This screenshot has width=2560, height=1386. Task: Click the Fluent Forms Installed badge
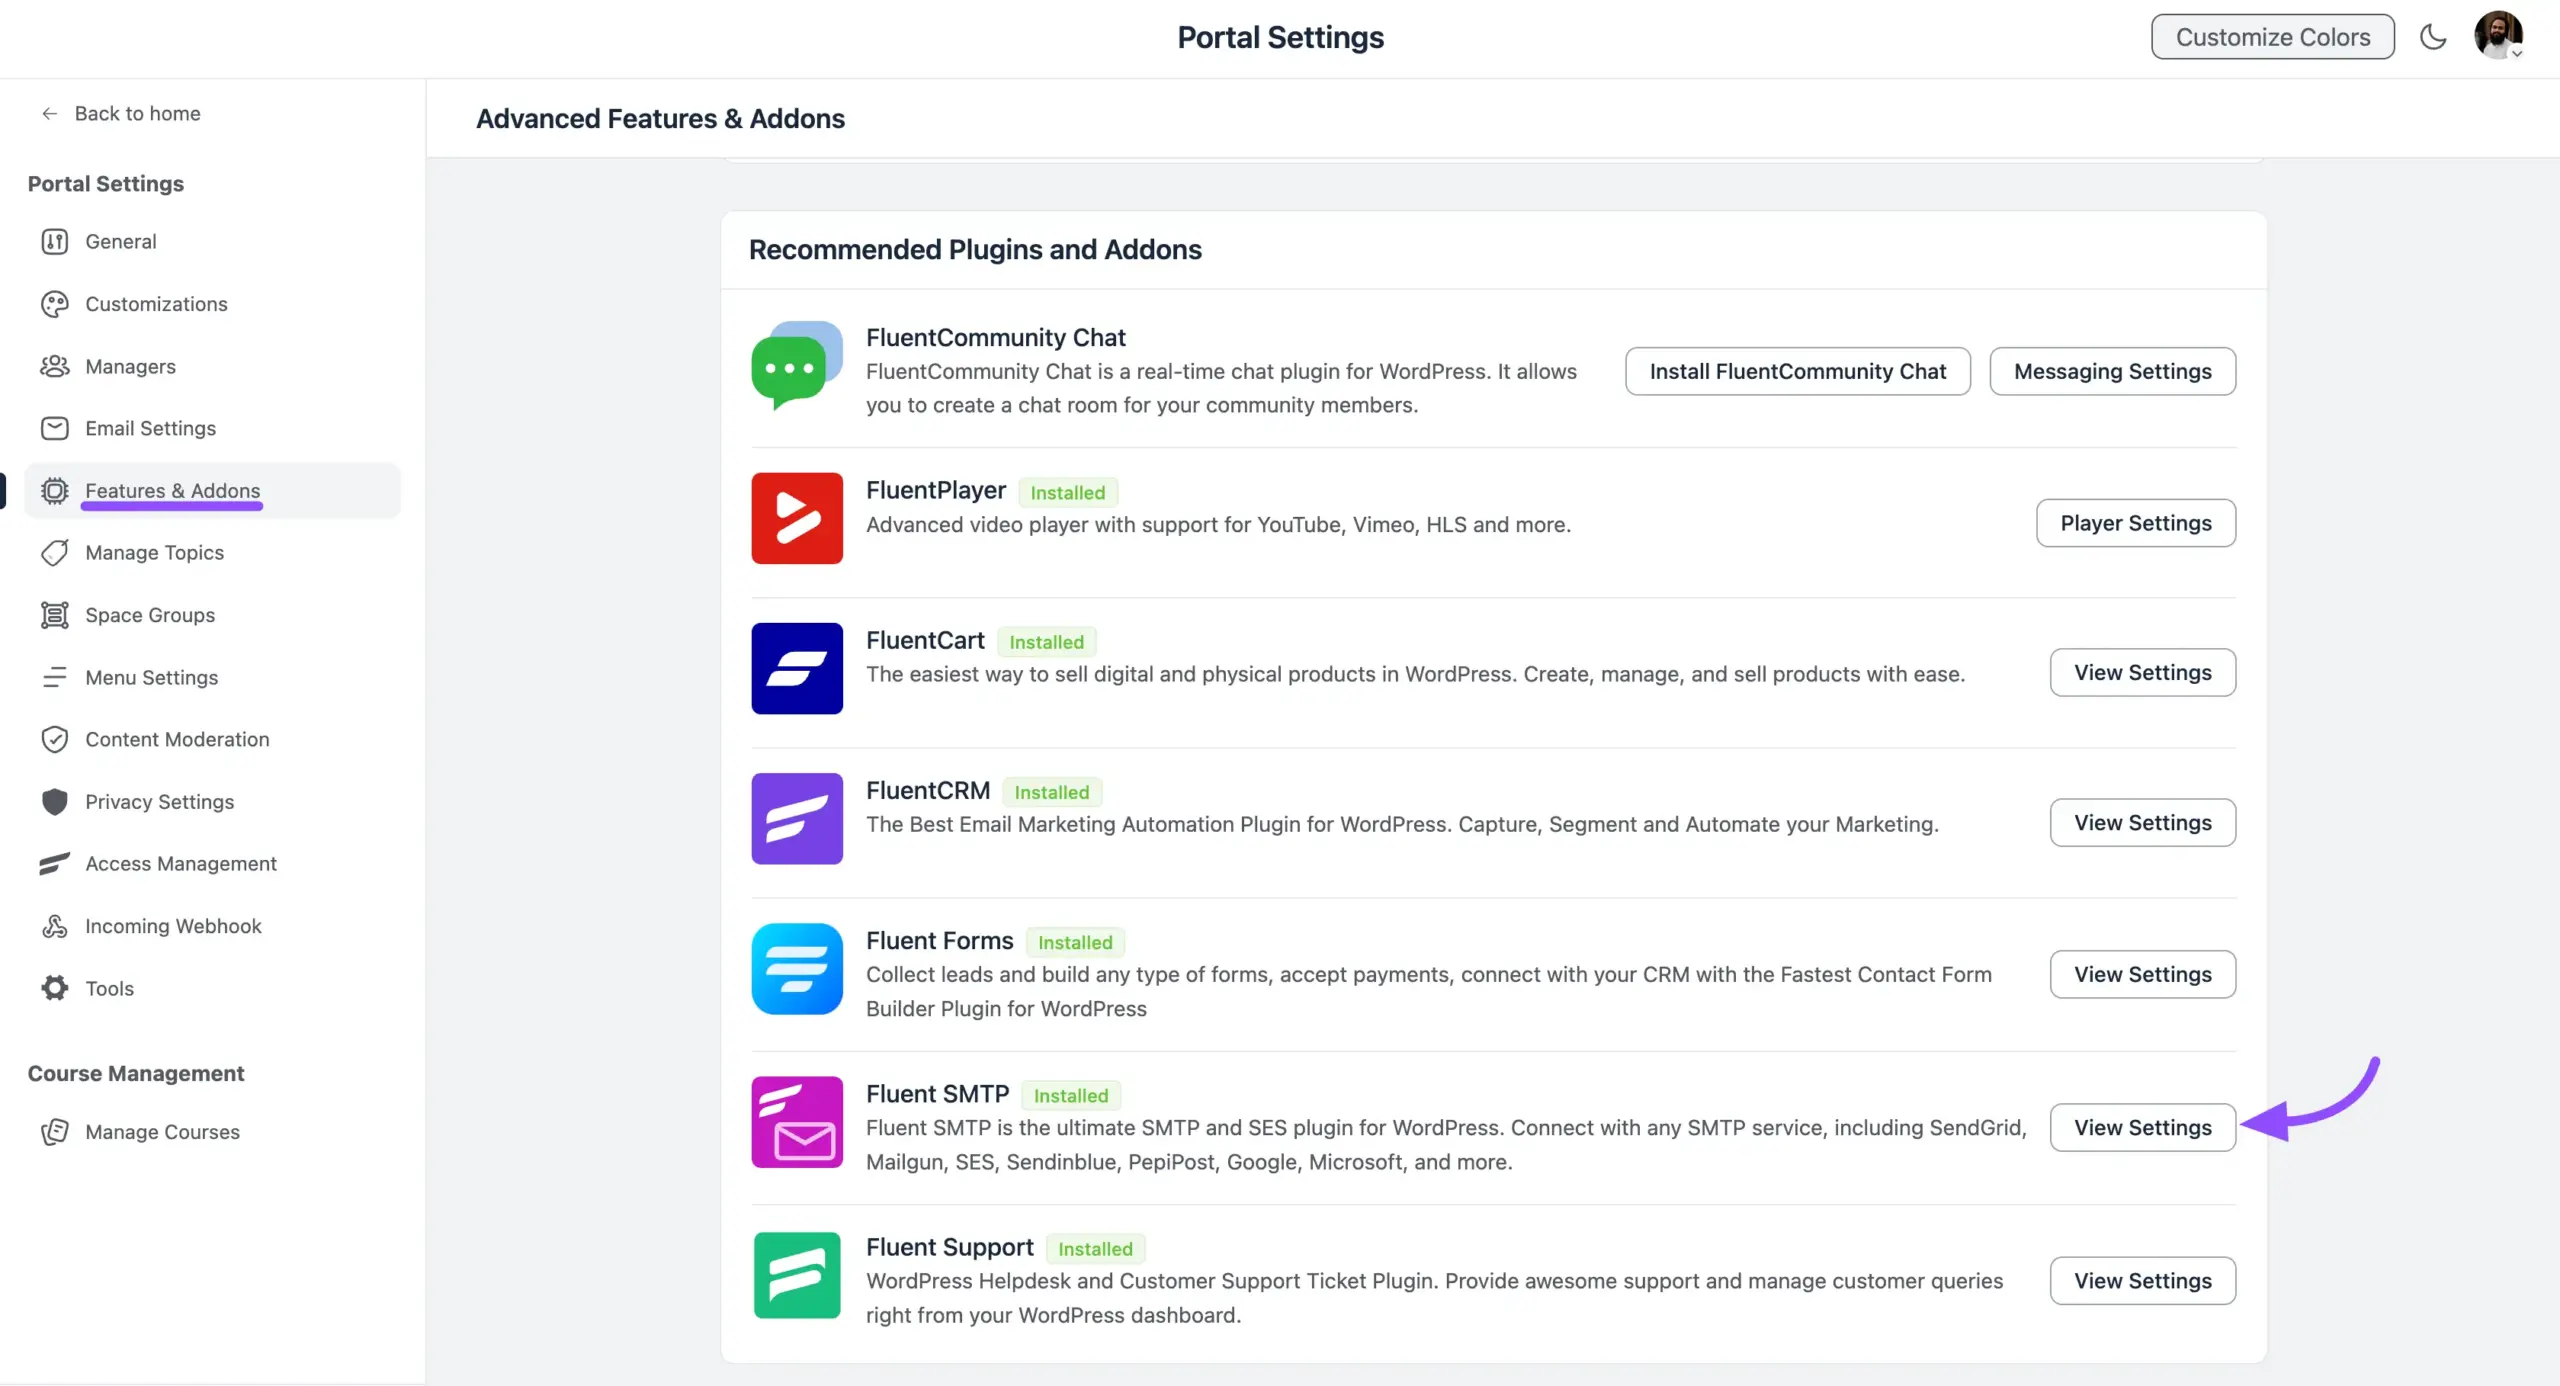coord(1075,942)
